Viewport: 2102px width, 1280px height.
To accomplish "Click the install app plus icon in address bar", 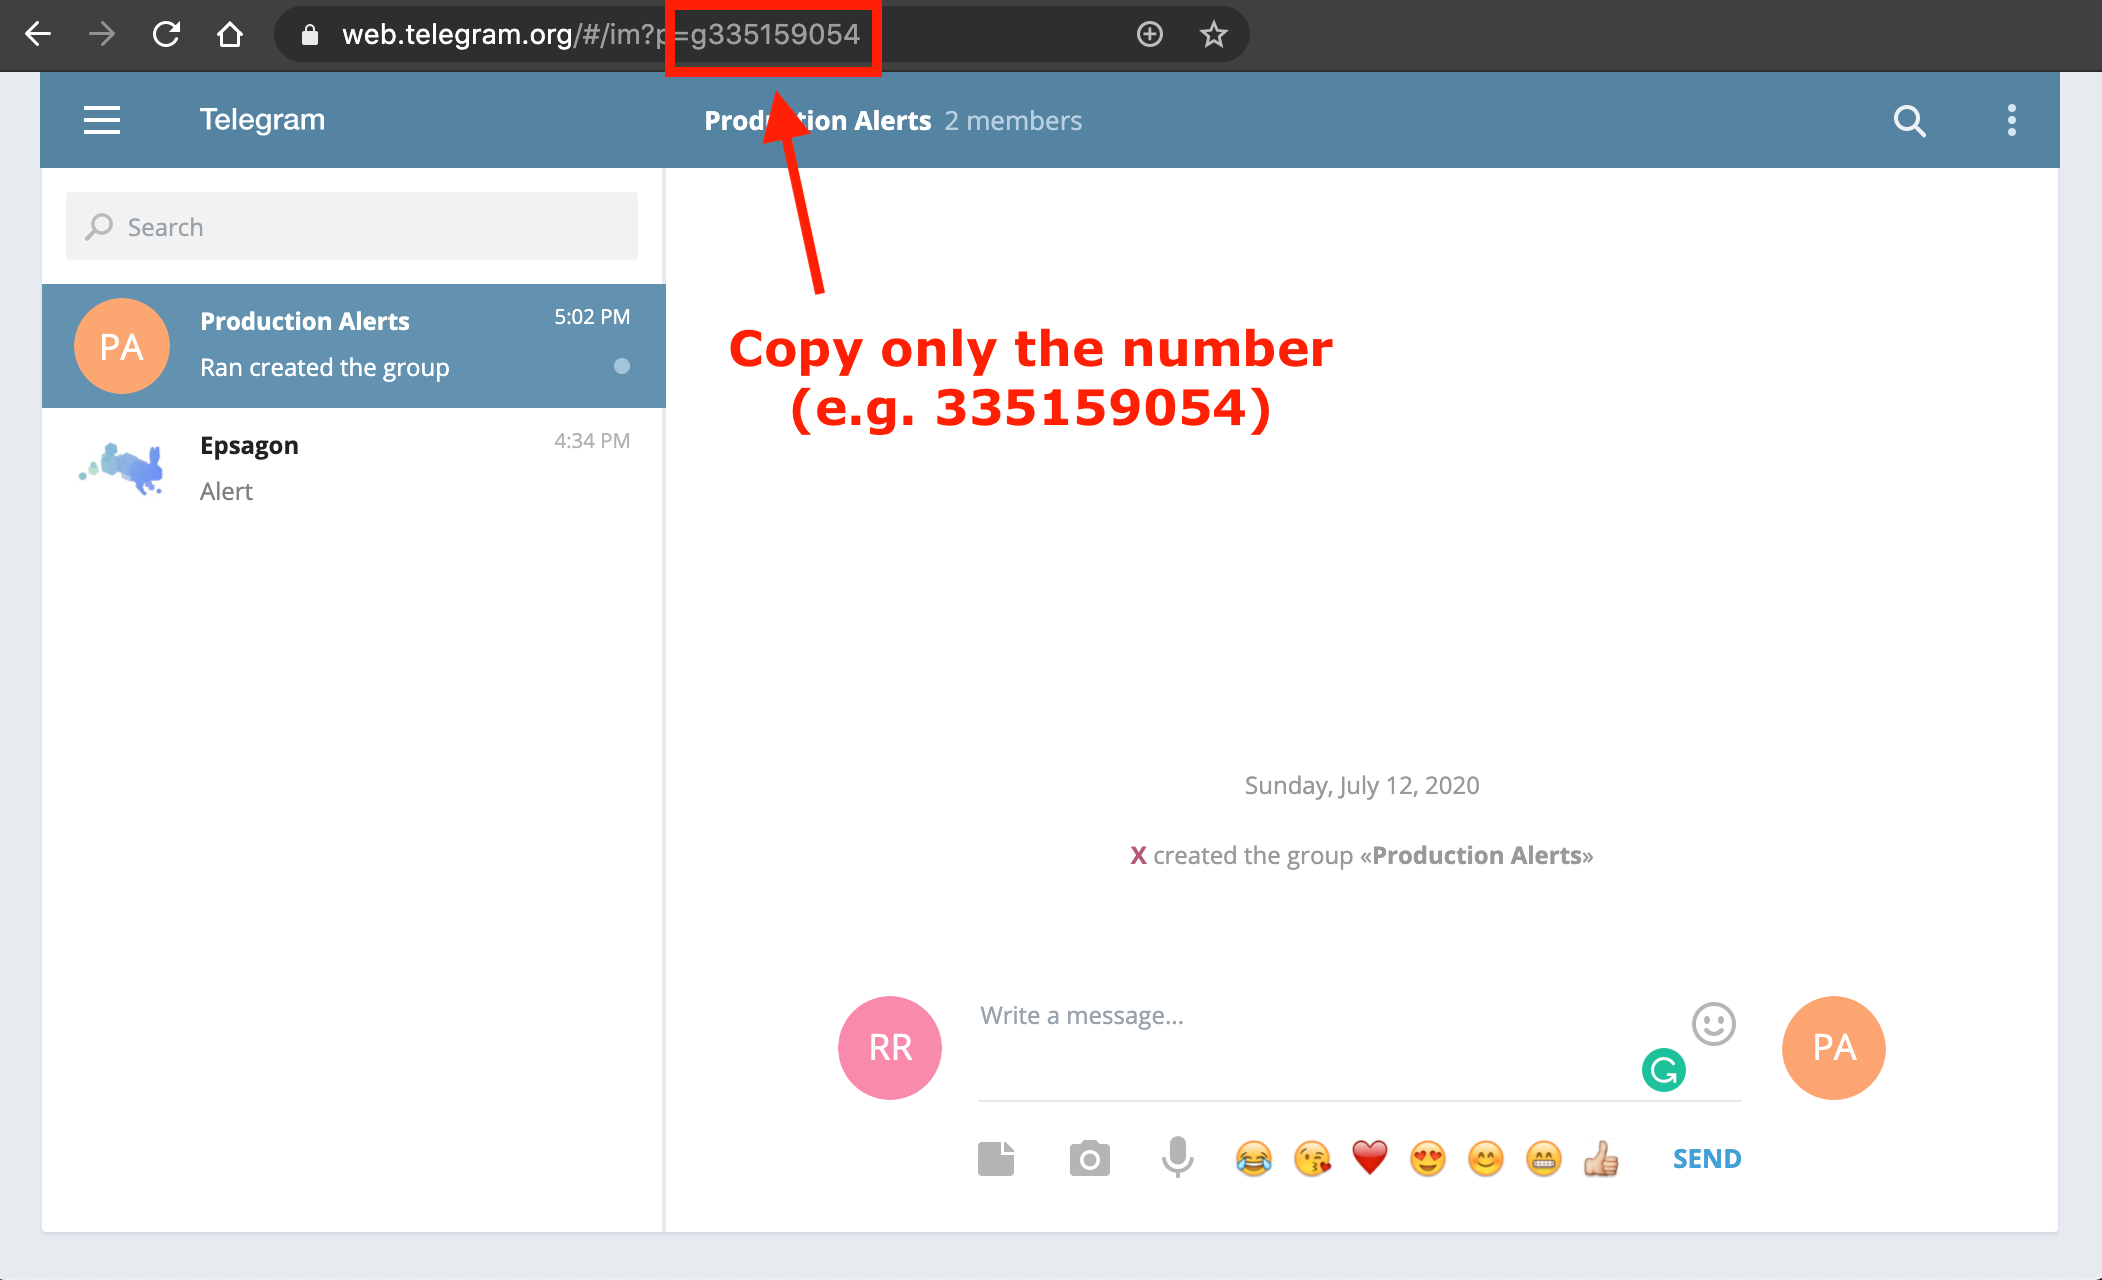I will coord(1150,34).
